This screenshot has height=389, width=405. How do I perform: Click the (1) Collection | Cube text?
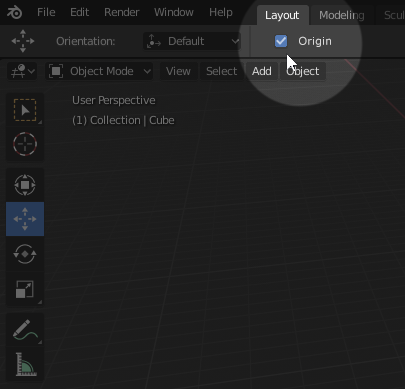123,120
